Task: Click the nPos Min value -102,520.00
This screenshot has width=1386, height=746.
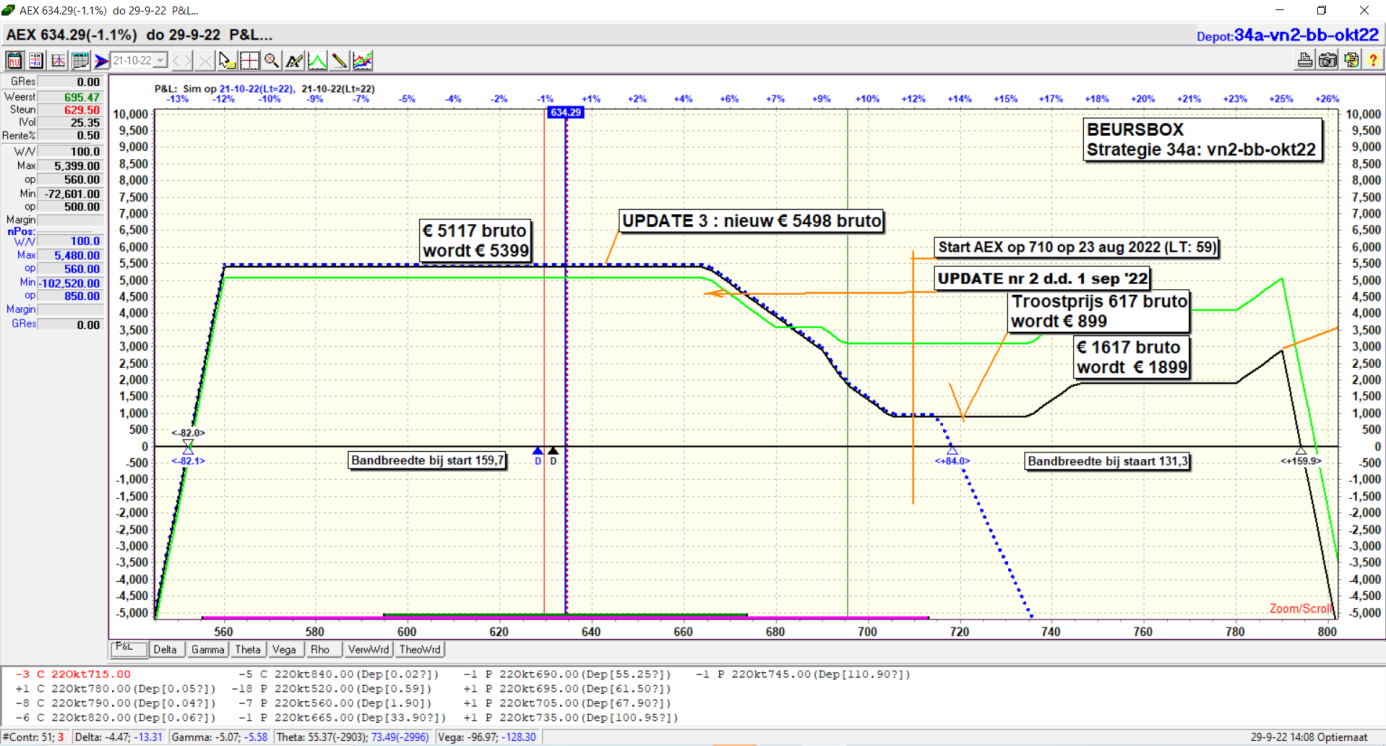Action: coord(71,283)
